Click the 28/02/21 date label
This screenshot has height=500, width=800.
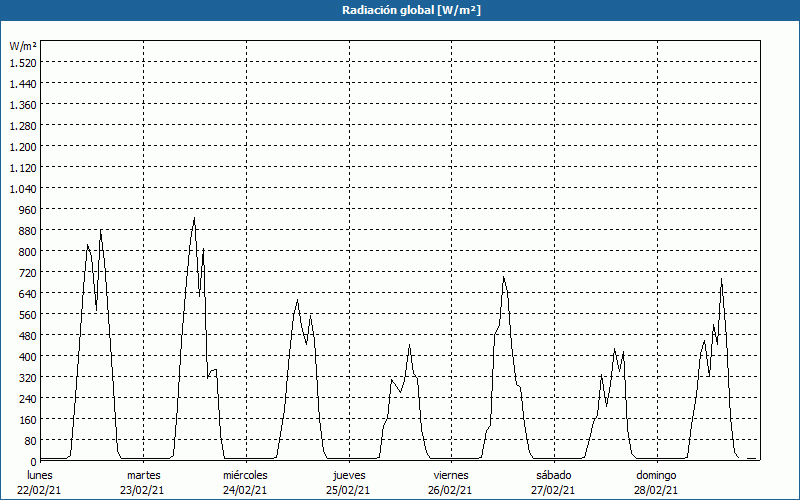coord(656,490)
